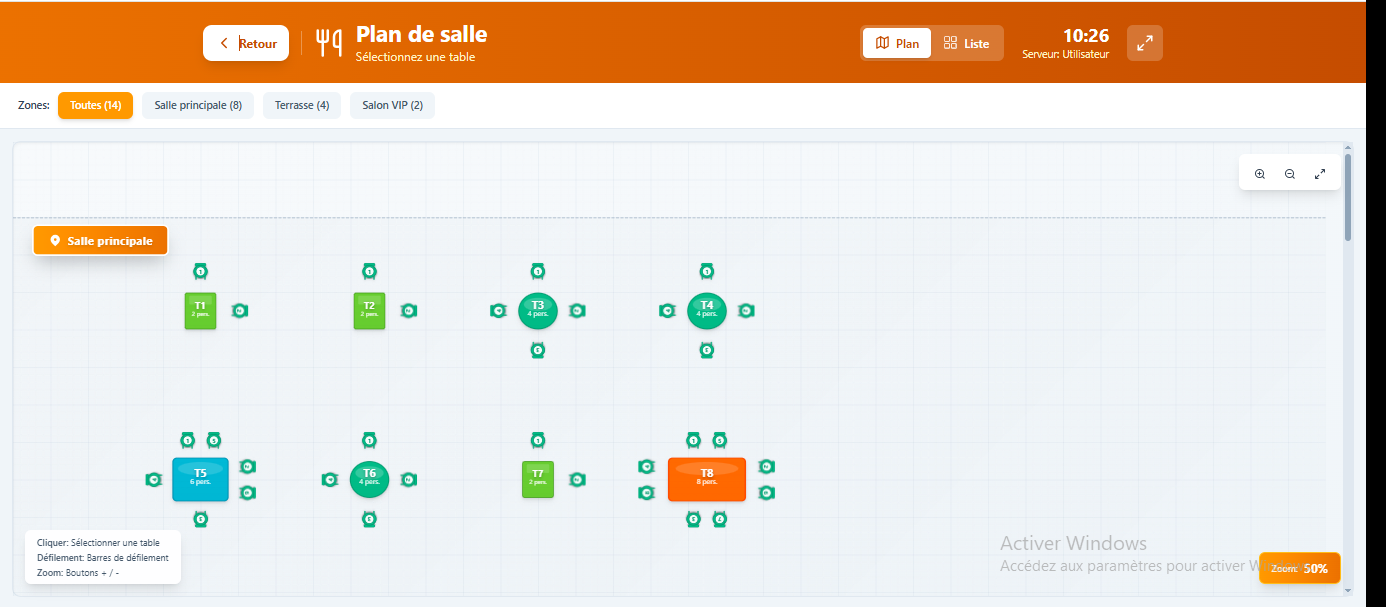This screenshot has height=607, width=1386.
Task: Switch to Plan view
Action: coord(897,43)
